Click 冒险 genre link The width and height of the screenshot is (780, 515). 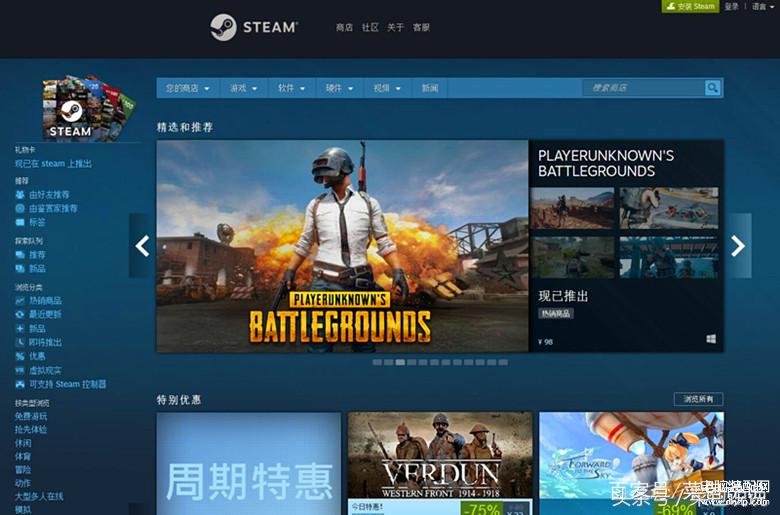[23, 470]
